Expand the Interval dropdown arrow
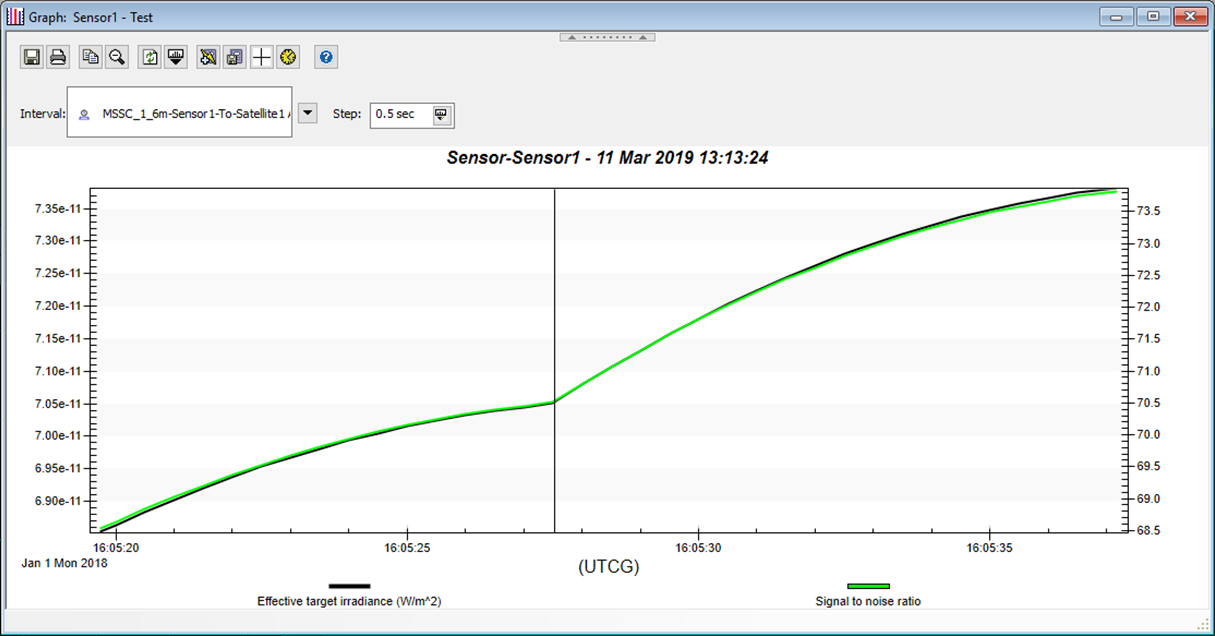The width and height of the screenshot is (1215, 636). point(308,113)
